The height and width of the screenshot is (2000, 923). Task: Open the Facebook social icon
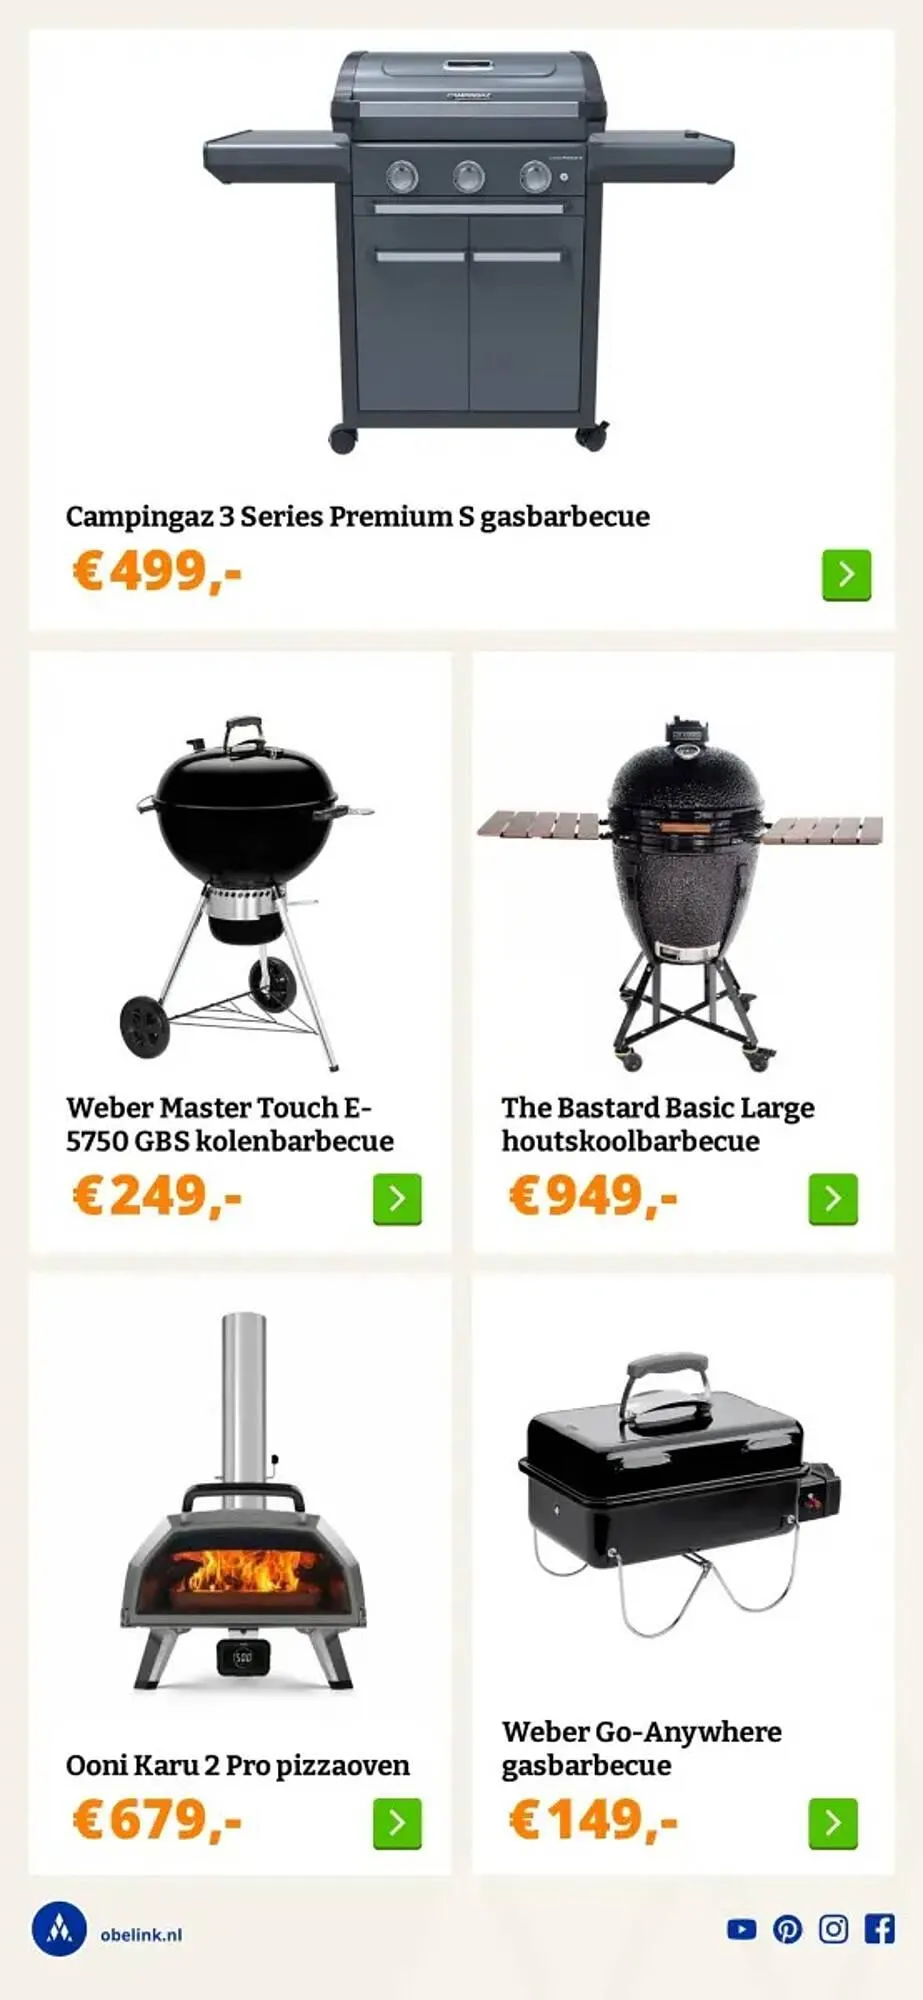pos(879,1929)
